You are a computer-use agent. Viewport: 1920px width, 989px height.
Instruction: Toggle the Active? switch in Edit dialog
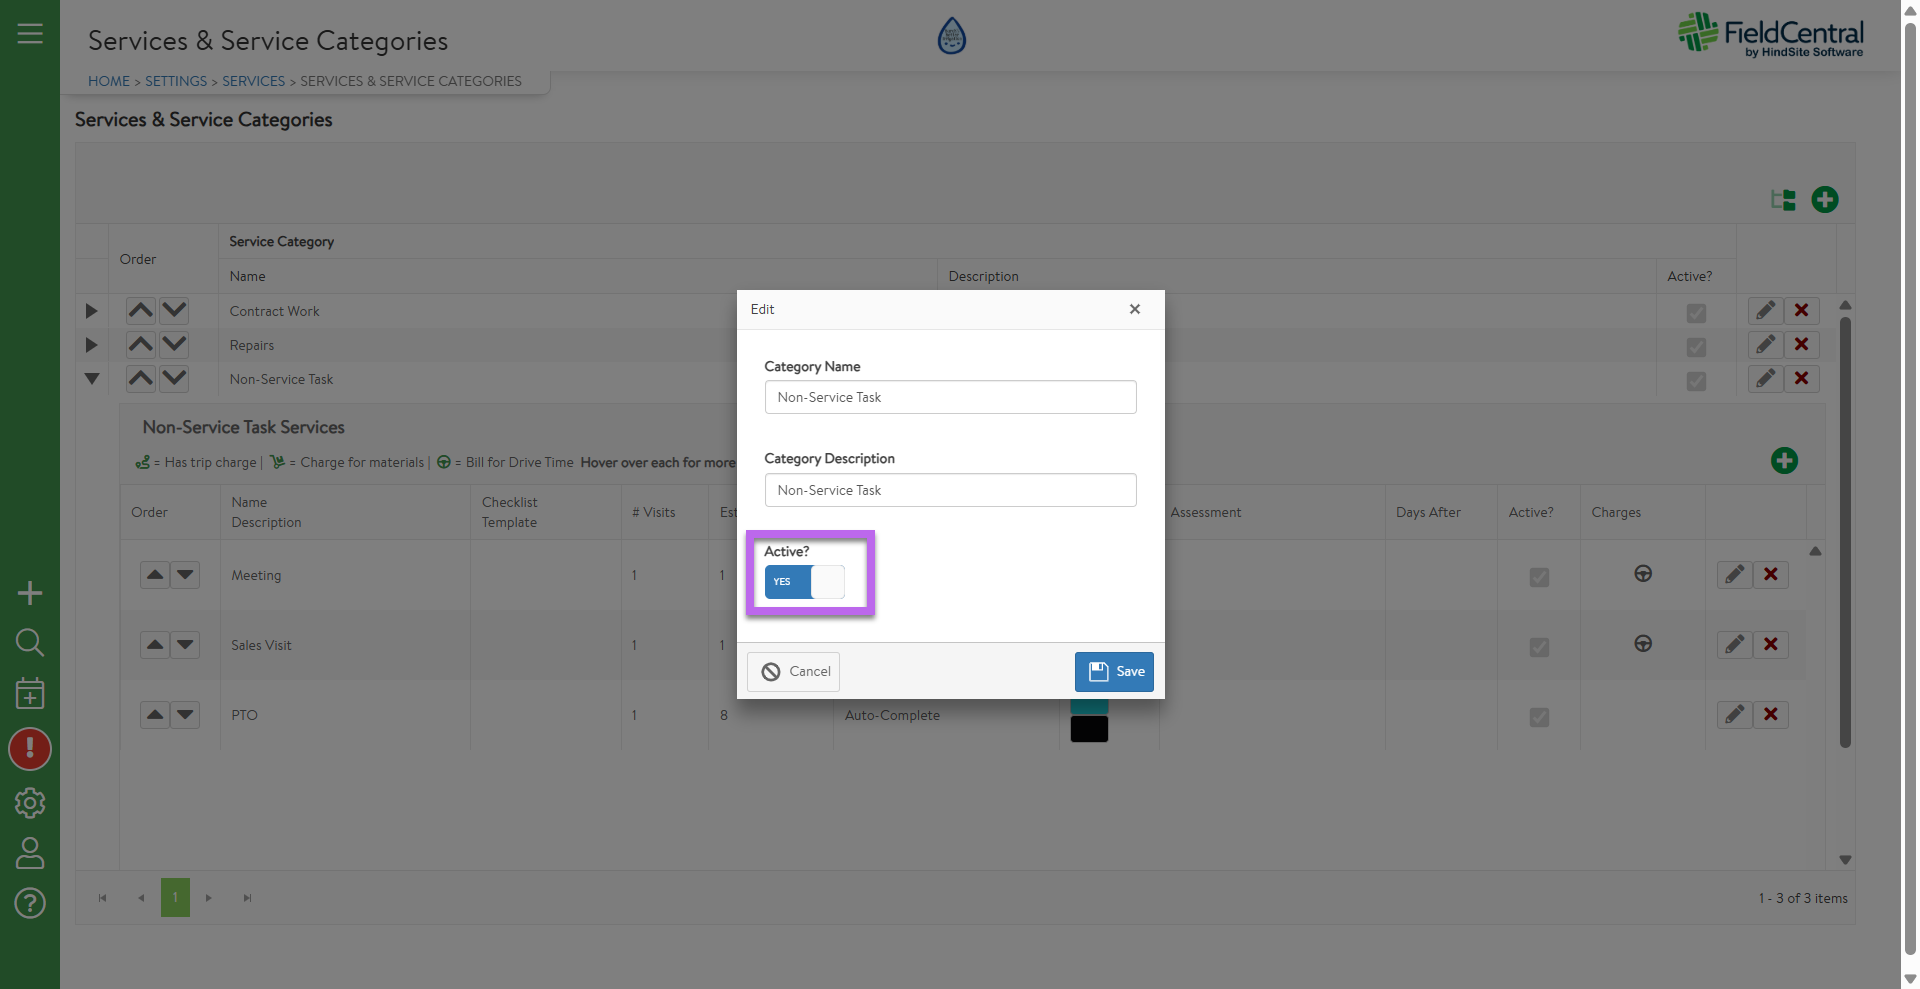pos(804,582)
